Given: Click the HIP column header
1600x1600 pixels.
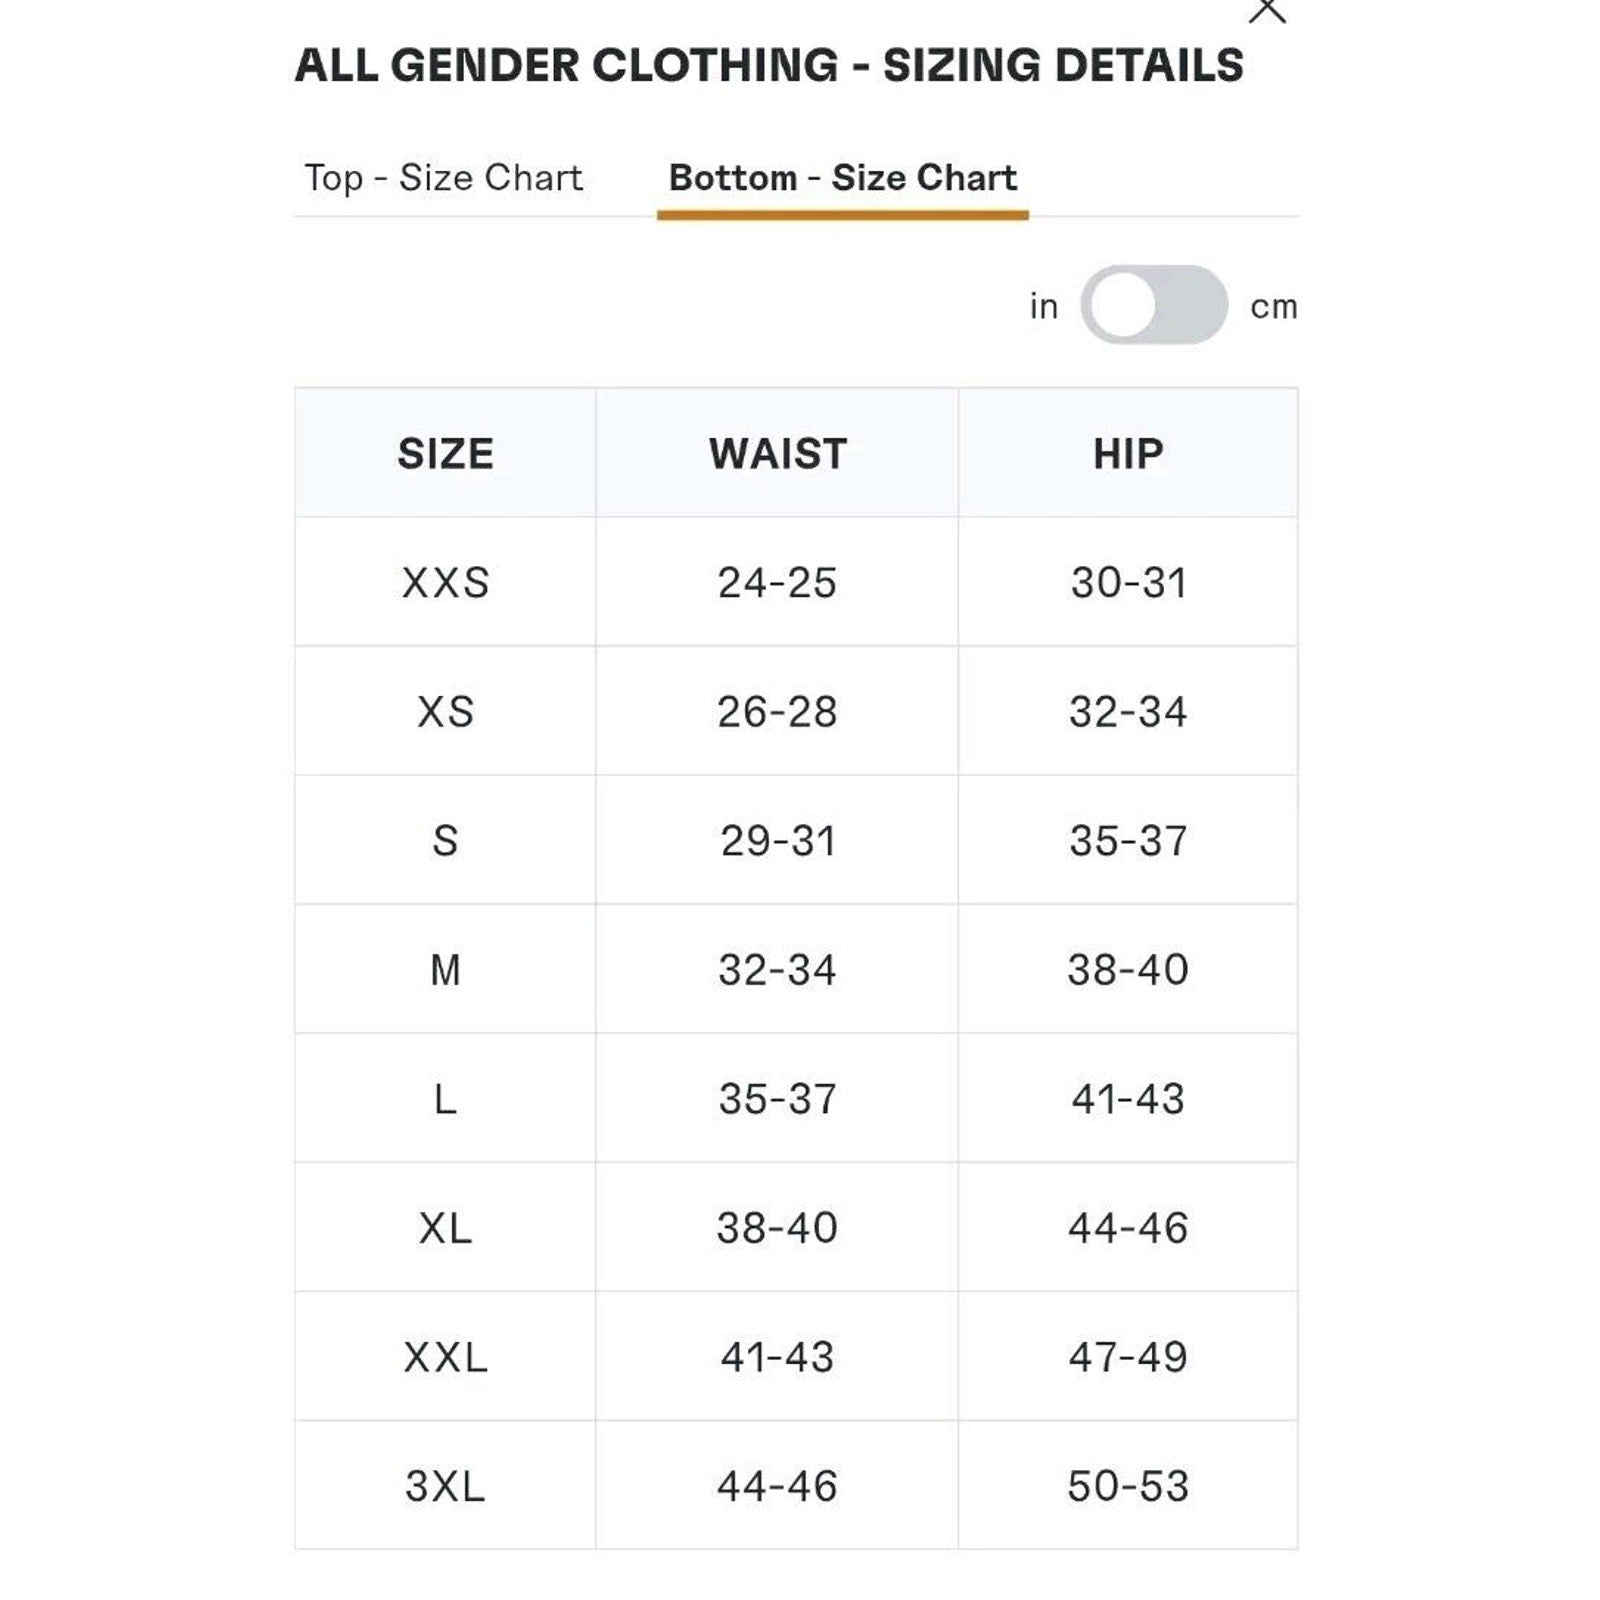Looking at the screenshot, I should (1128, 453).
